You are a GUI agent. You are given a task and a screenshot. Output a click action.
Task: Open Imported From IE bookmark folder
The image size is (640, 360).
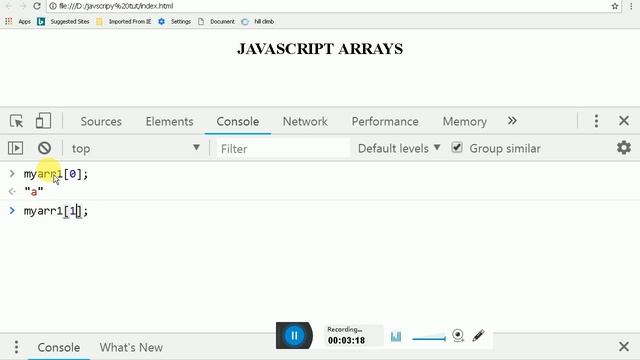point(124,22)
